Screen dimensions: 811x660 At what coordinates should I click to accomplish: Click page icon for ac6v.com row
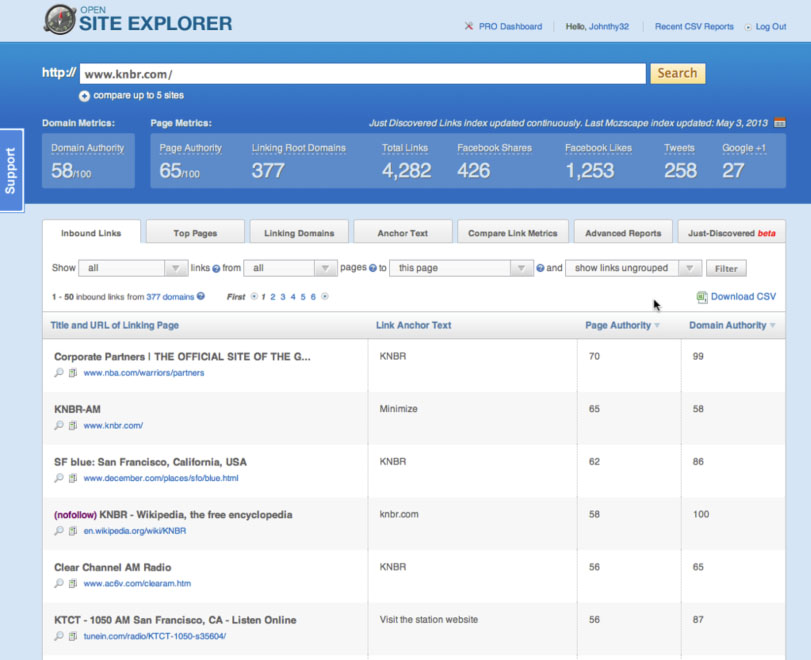coord(73,583)
